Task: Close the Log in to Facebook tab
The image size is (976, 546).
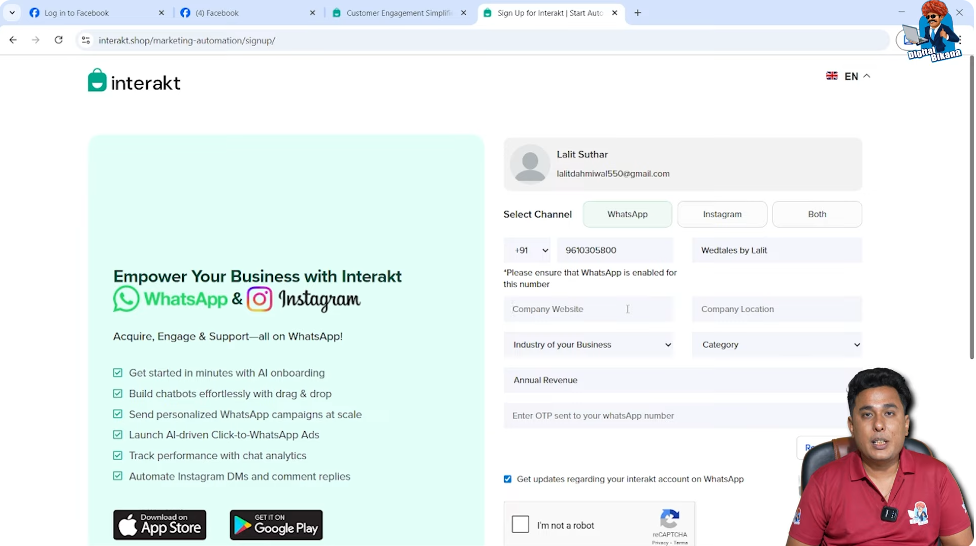Action: 161,12
